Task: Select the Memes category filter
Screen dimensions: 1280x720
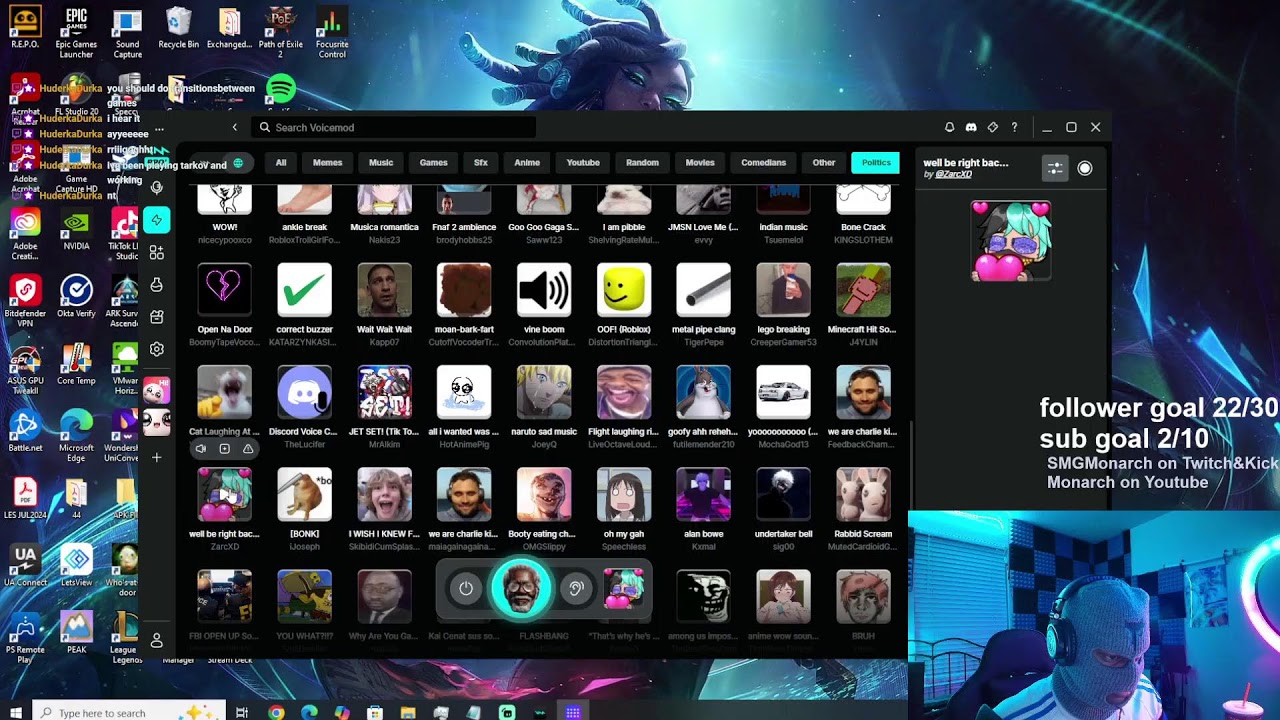Action: [x=327, y=163]
